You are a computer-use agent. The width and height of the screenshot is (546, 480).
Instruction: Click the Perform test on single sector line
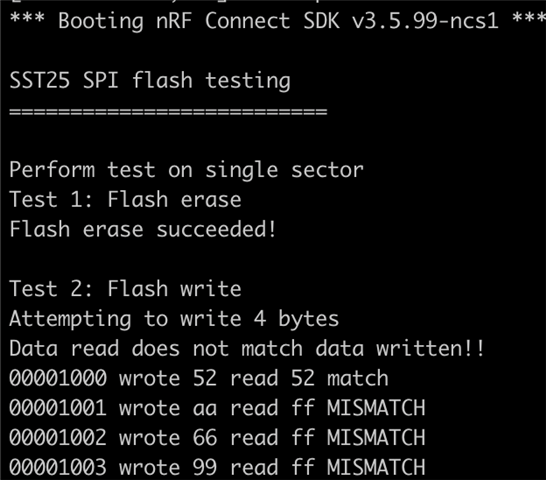[x=187, y=170]
